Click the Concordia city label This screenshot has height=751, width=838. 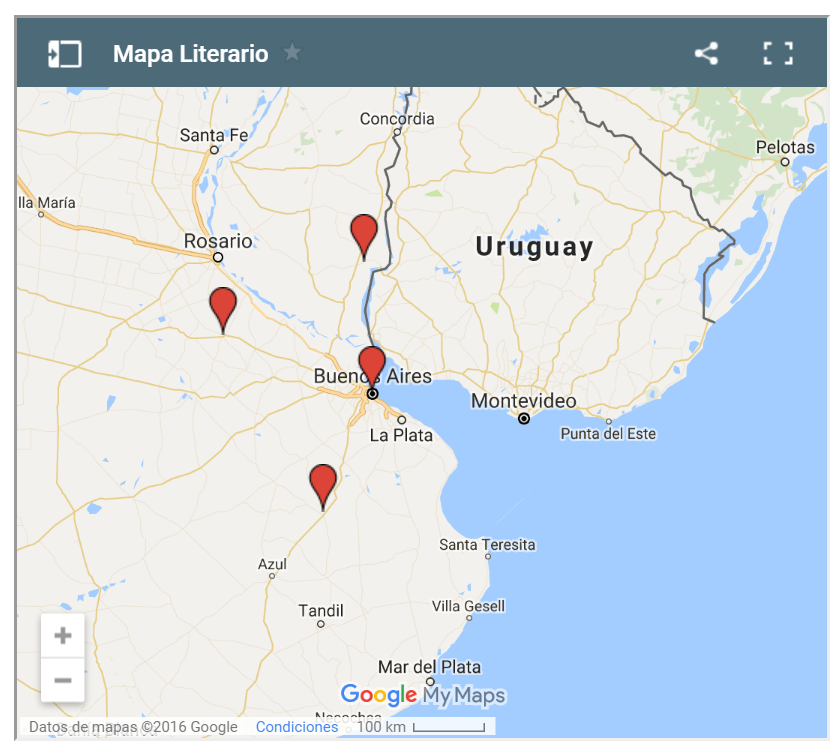pos(397,119)
